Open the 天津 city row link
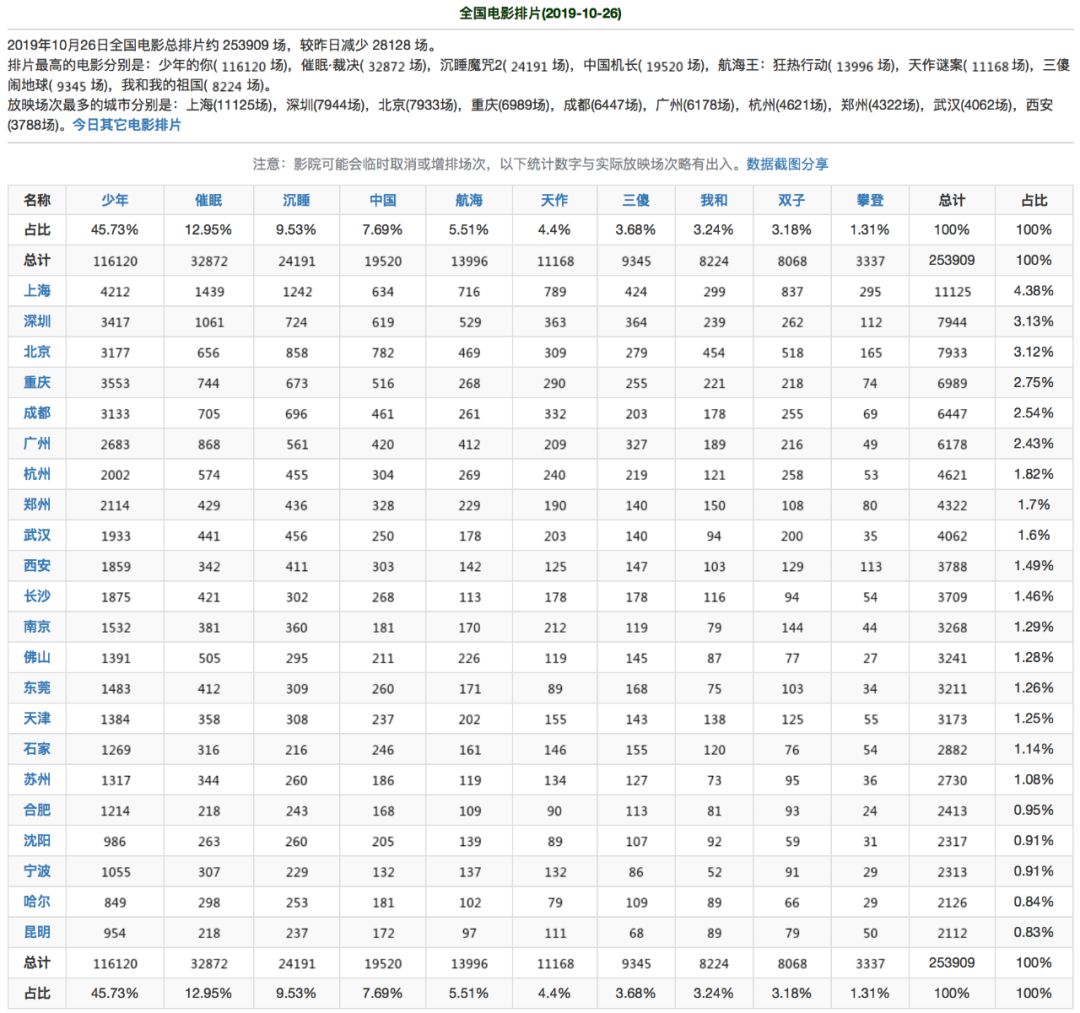 point(37,718)
